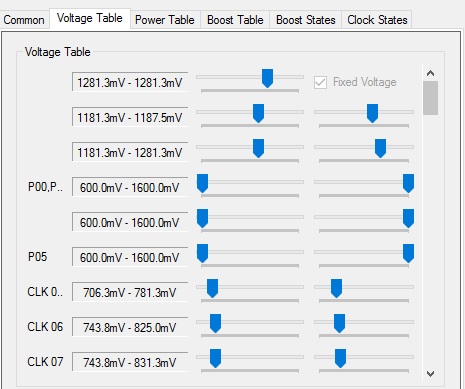Click the P05 maximum voltage slider thumb
The width and height of the screenshot is (465, 389).
408,254
